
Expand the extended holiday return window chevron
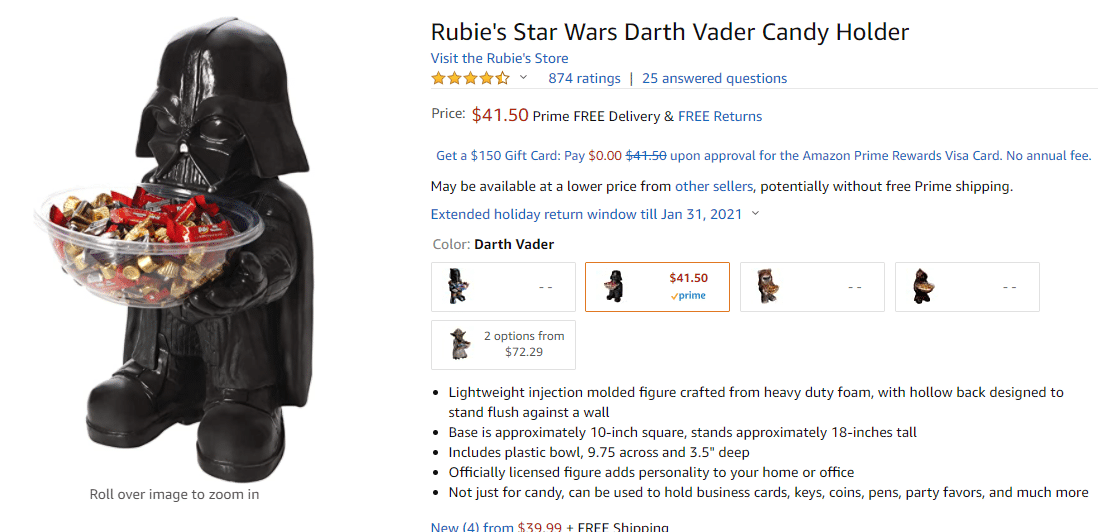[756, 214]
